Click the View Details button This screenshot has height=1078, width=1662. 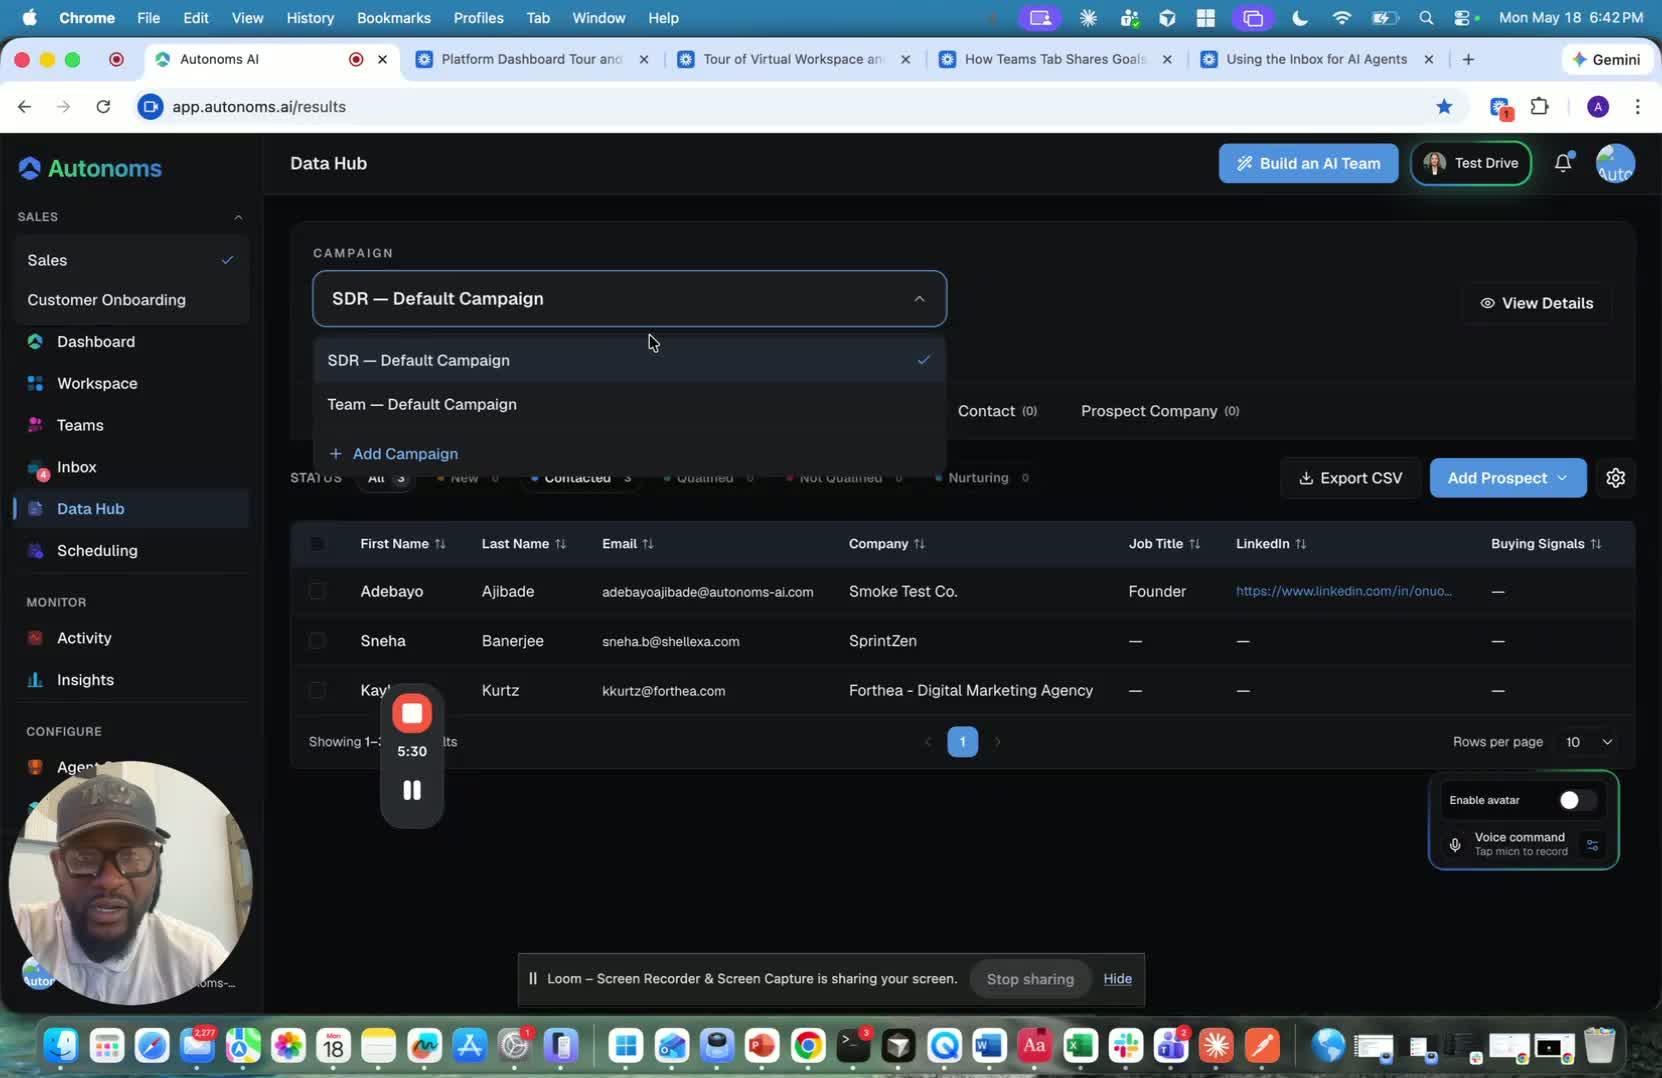1536,303
